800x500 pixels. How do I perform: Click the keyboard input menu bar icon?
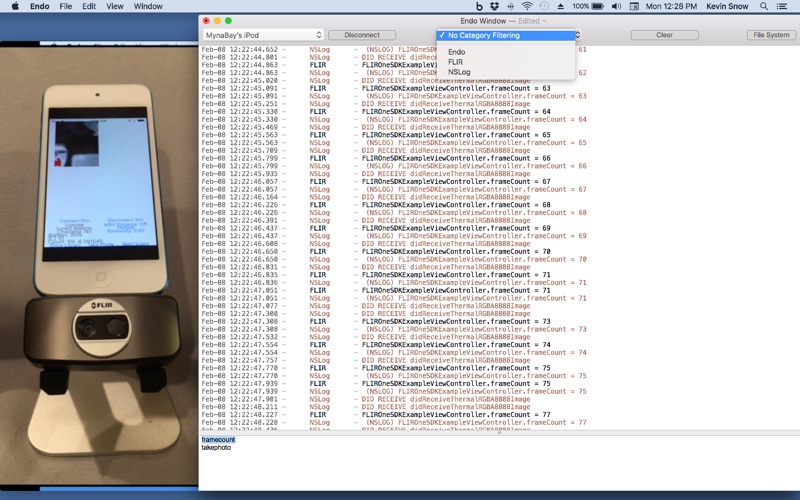[x=634, y=6]
